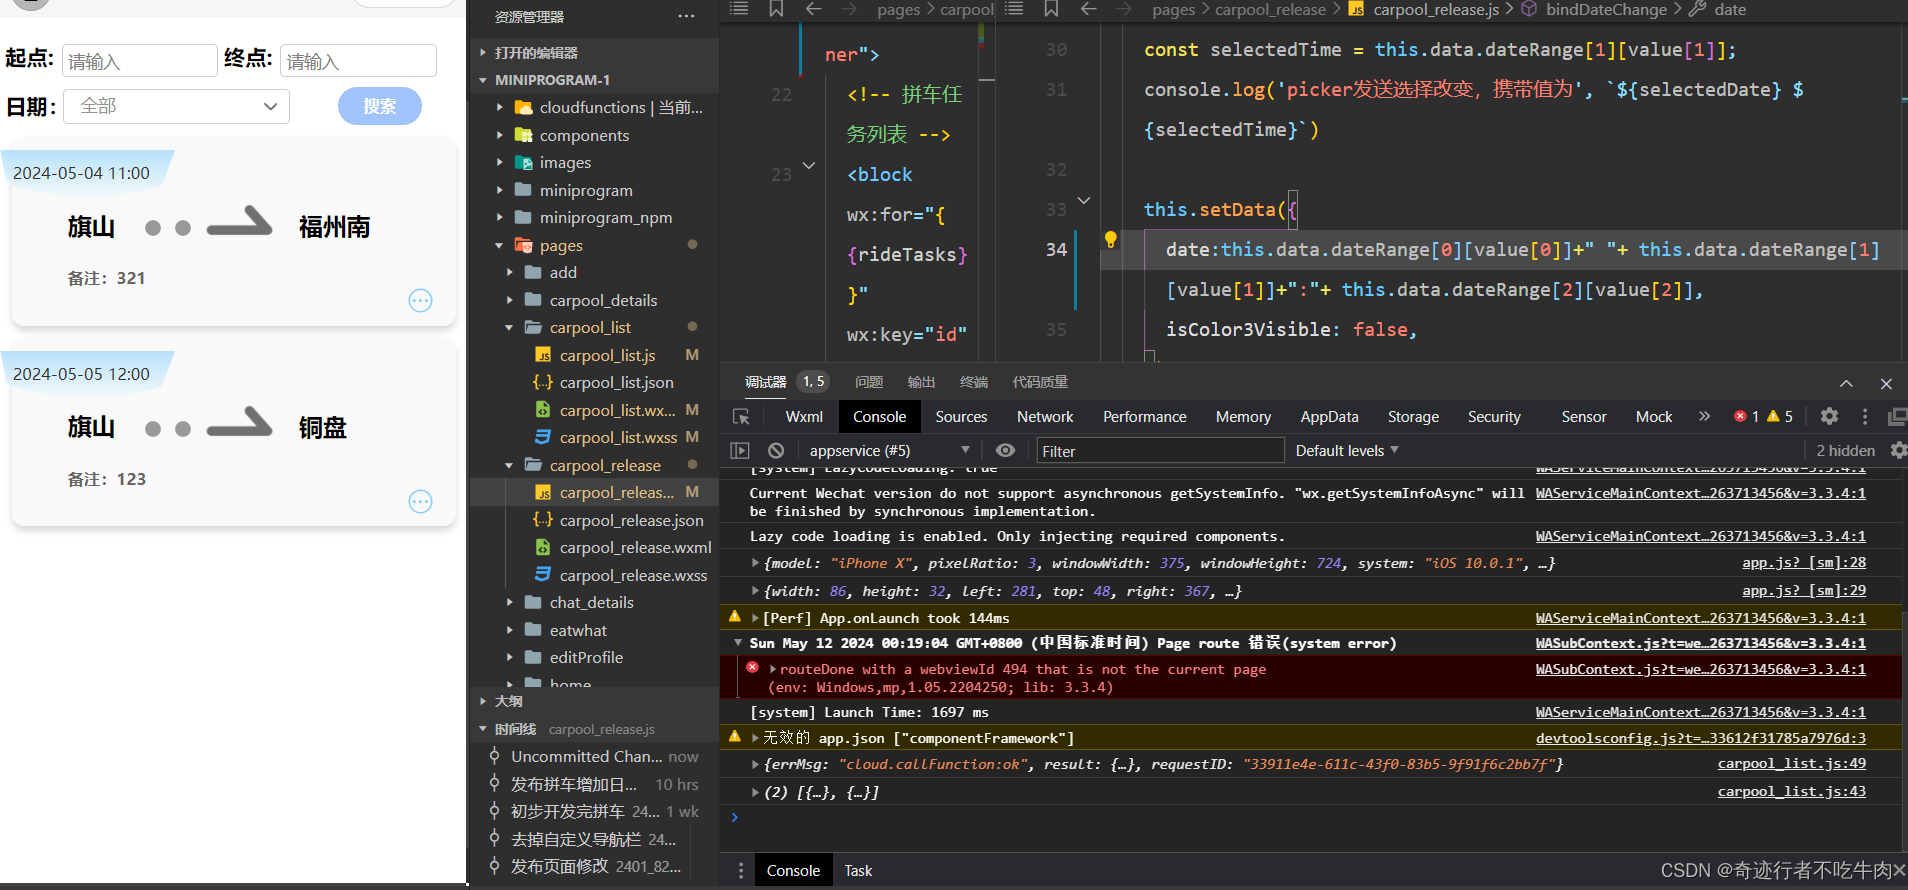The width and height of the screenshot is (1908, 890).
Task: Open app.js? [sm]:28 source link
Action: pyautogui.click(x=1804, y=563)
